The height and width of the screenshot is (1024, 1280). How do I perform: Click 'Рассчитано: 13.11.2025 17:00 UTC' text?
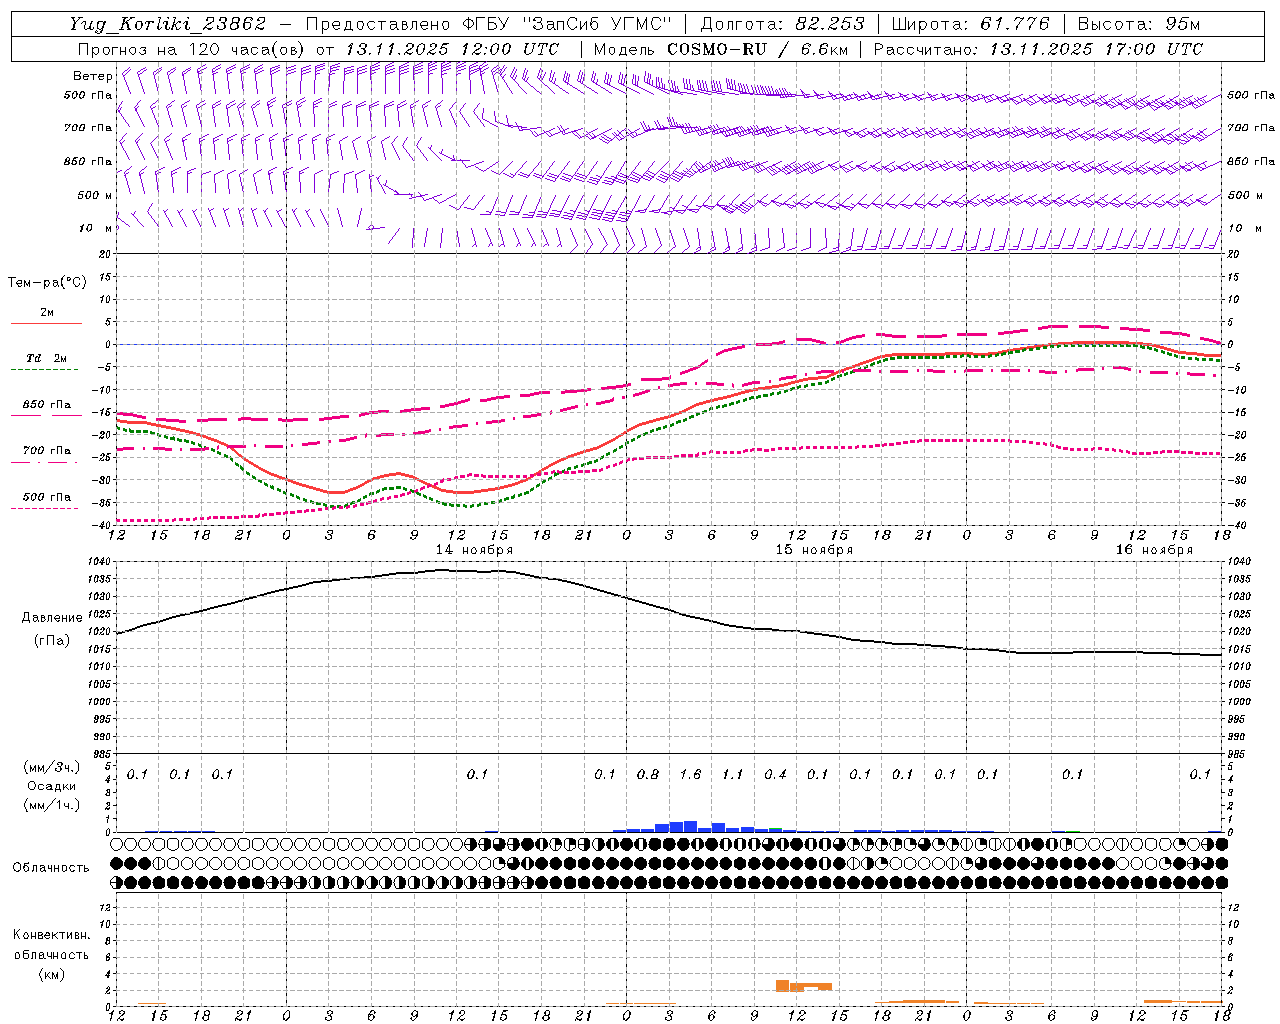[1038, 49]
